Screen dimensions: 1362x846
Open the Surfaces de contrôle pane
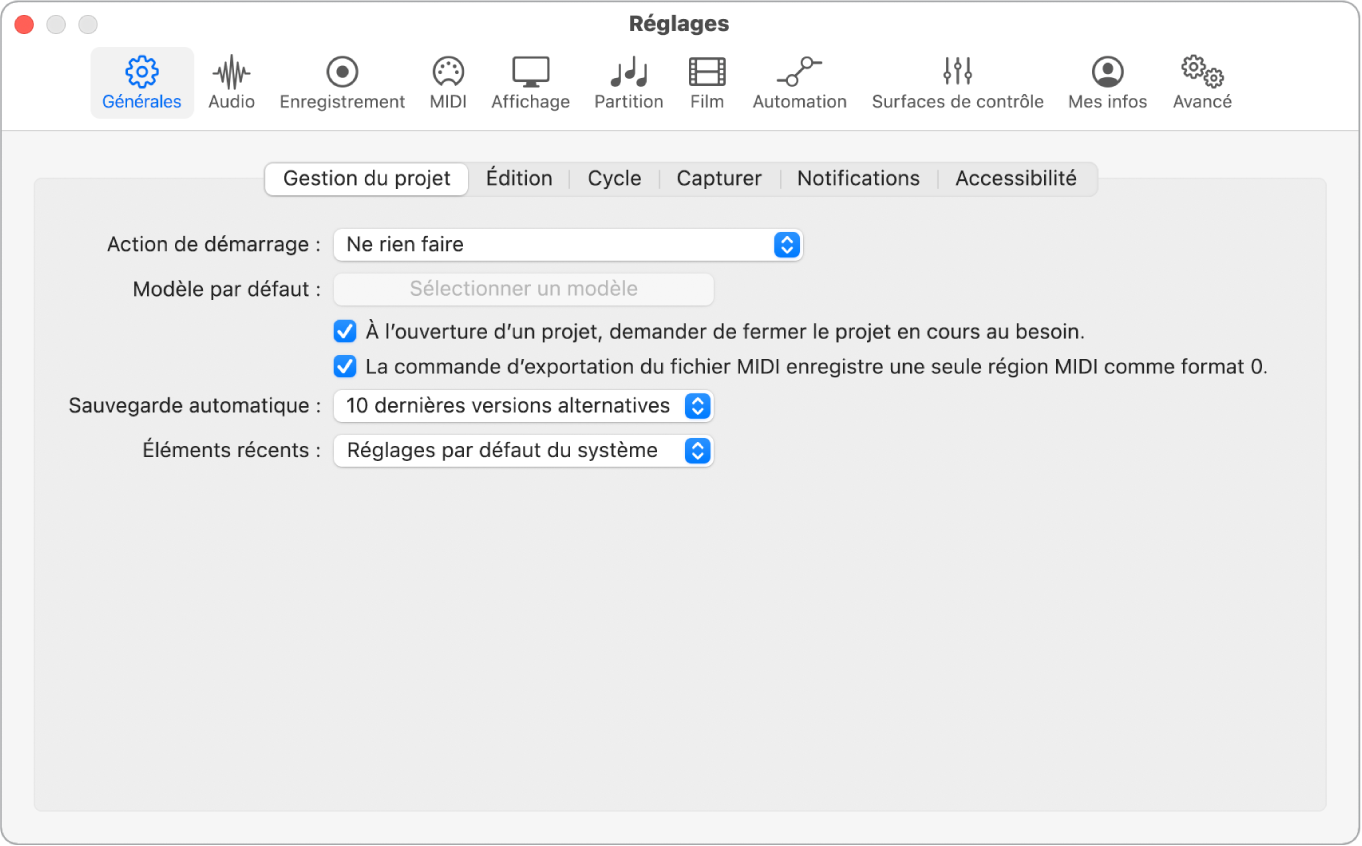click(958, 83)
